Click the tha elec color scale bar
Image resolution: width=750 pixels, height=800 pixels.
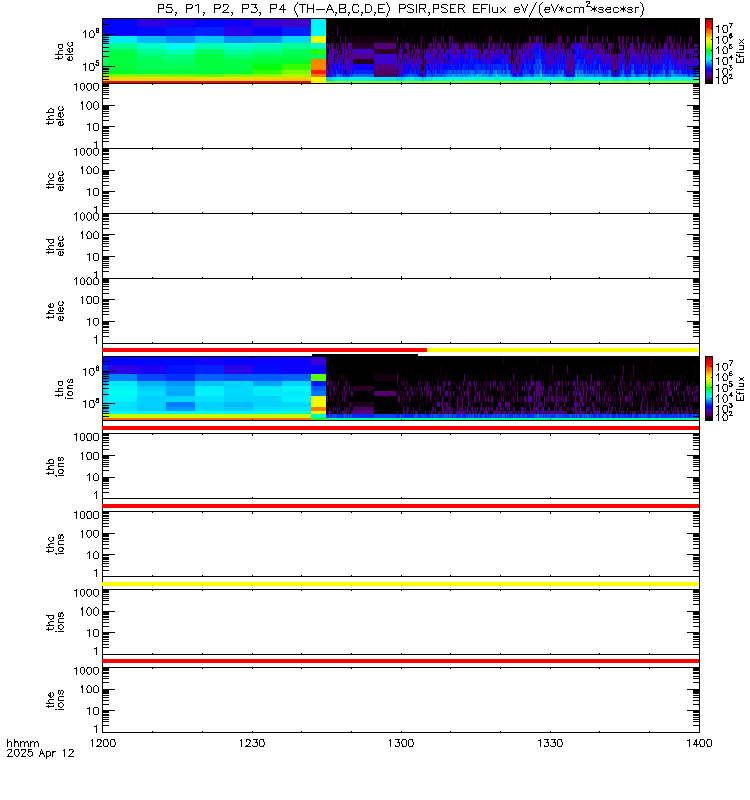click(x=709, y=51)
